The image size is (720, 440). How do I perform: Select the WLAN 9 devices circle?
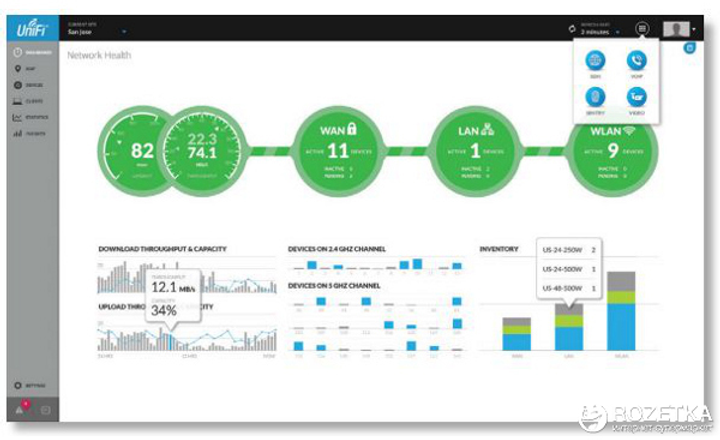613,152
